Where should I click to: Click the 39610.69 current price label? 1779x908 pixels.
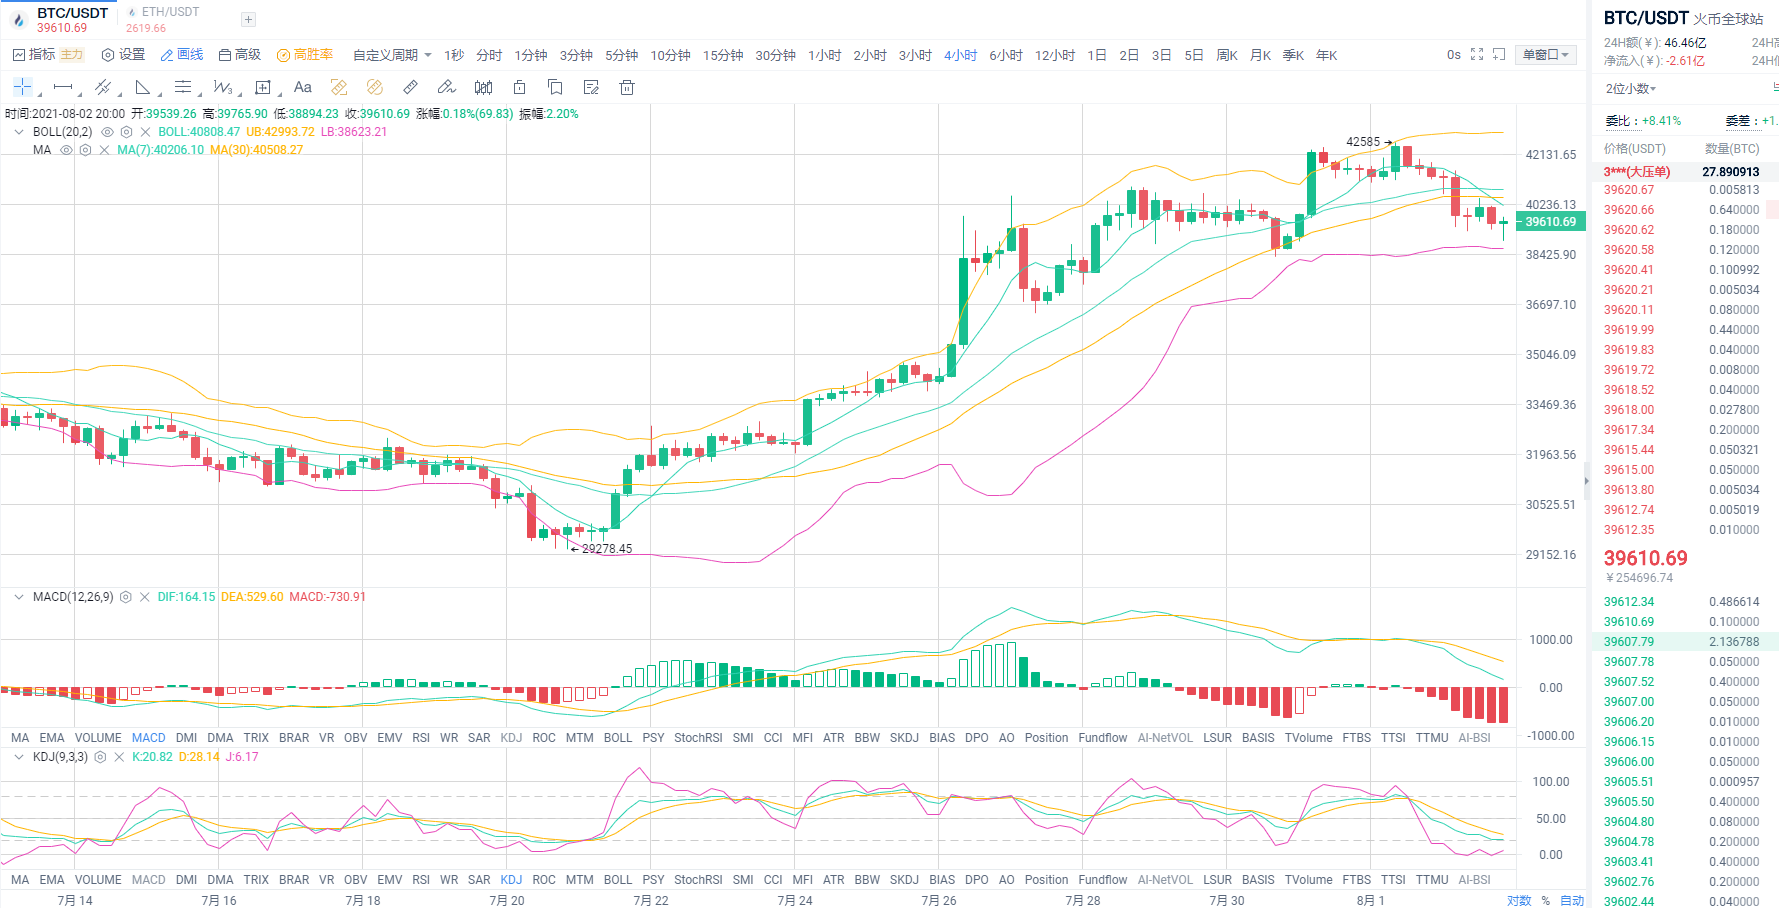click(x=1550, y=222)
